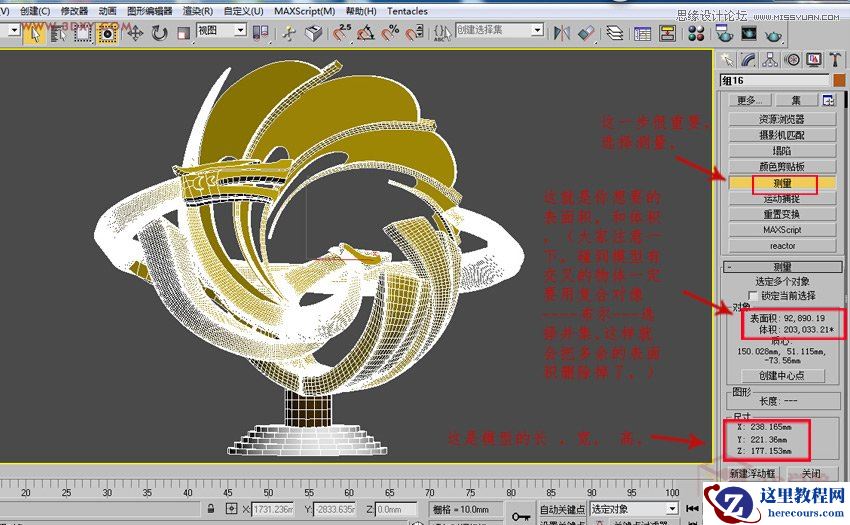Open the Curve Editor icon

pos(642,34)
